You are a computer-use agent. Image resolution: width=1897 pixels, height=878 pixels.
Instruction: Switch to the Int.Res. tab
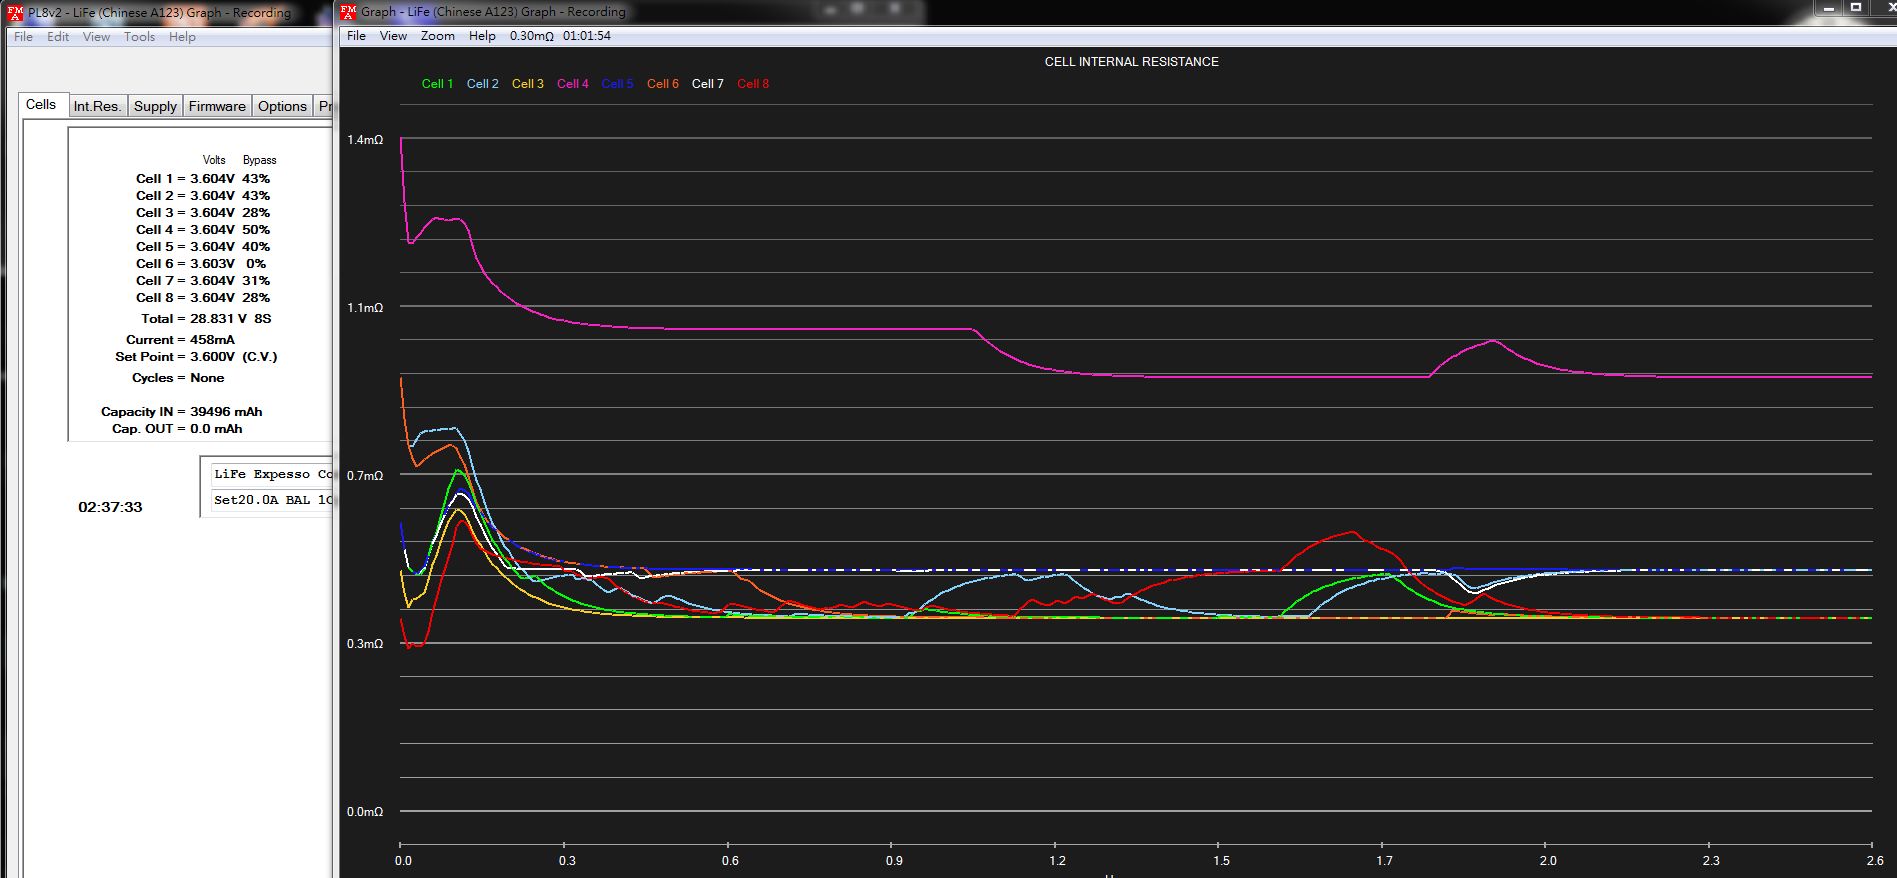97,106
